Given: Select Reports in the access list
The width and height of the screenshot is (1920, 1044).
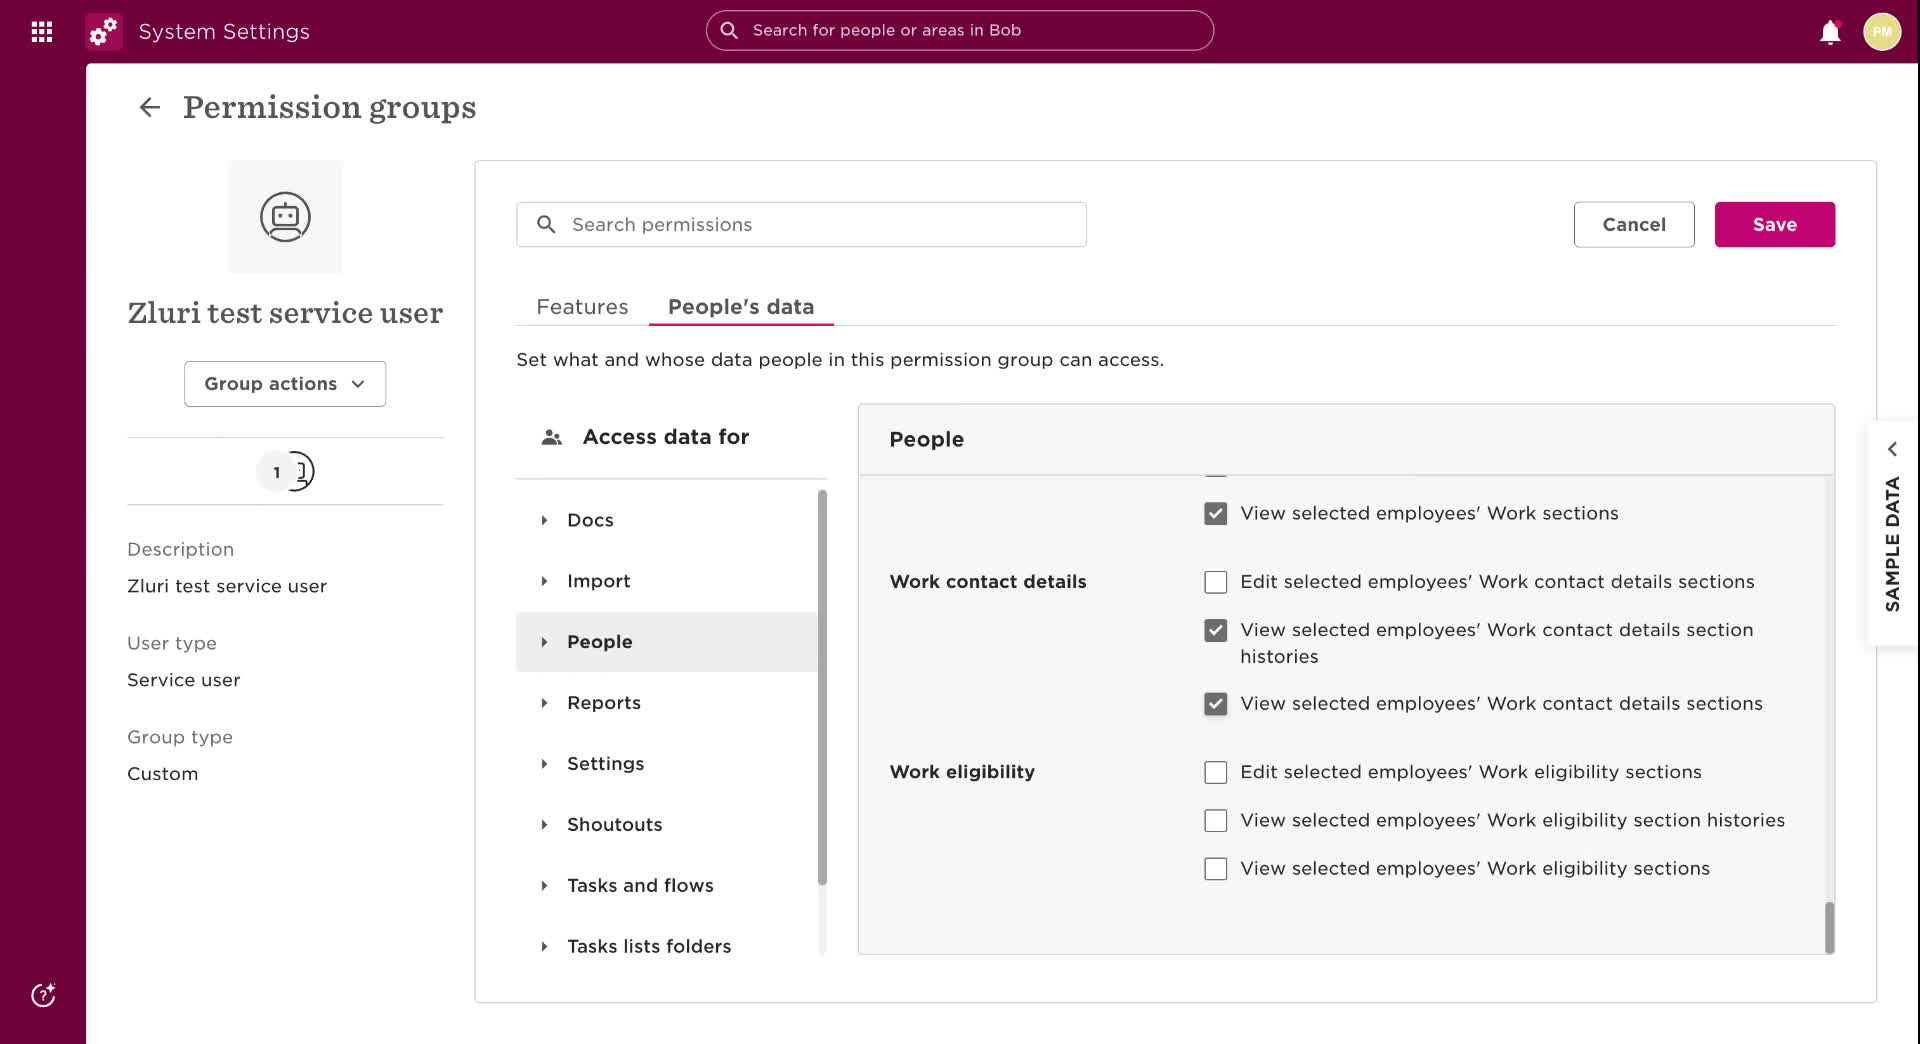Looking at the screenshot, I should 604,703.
